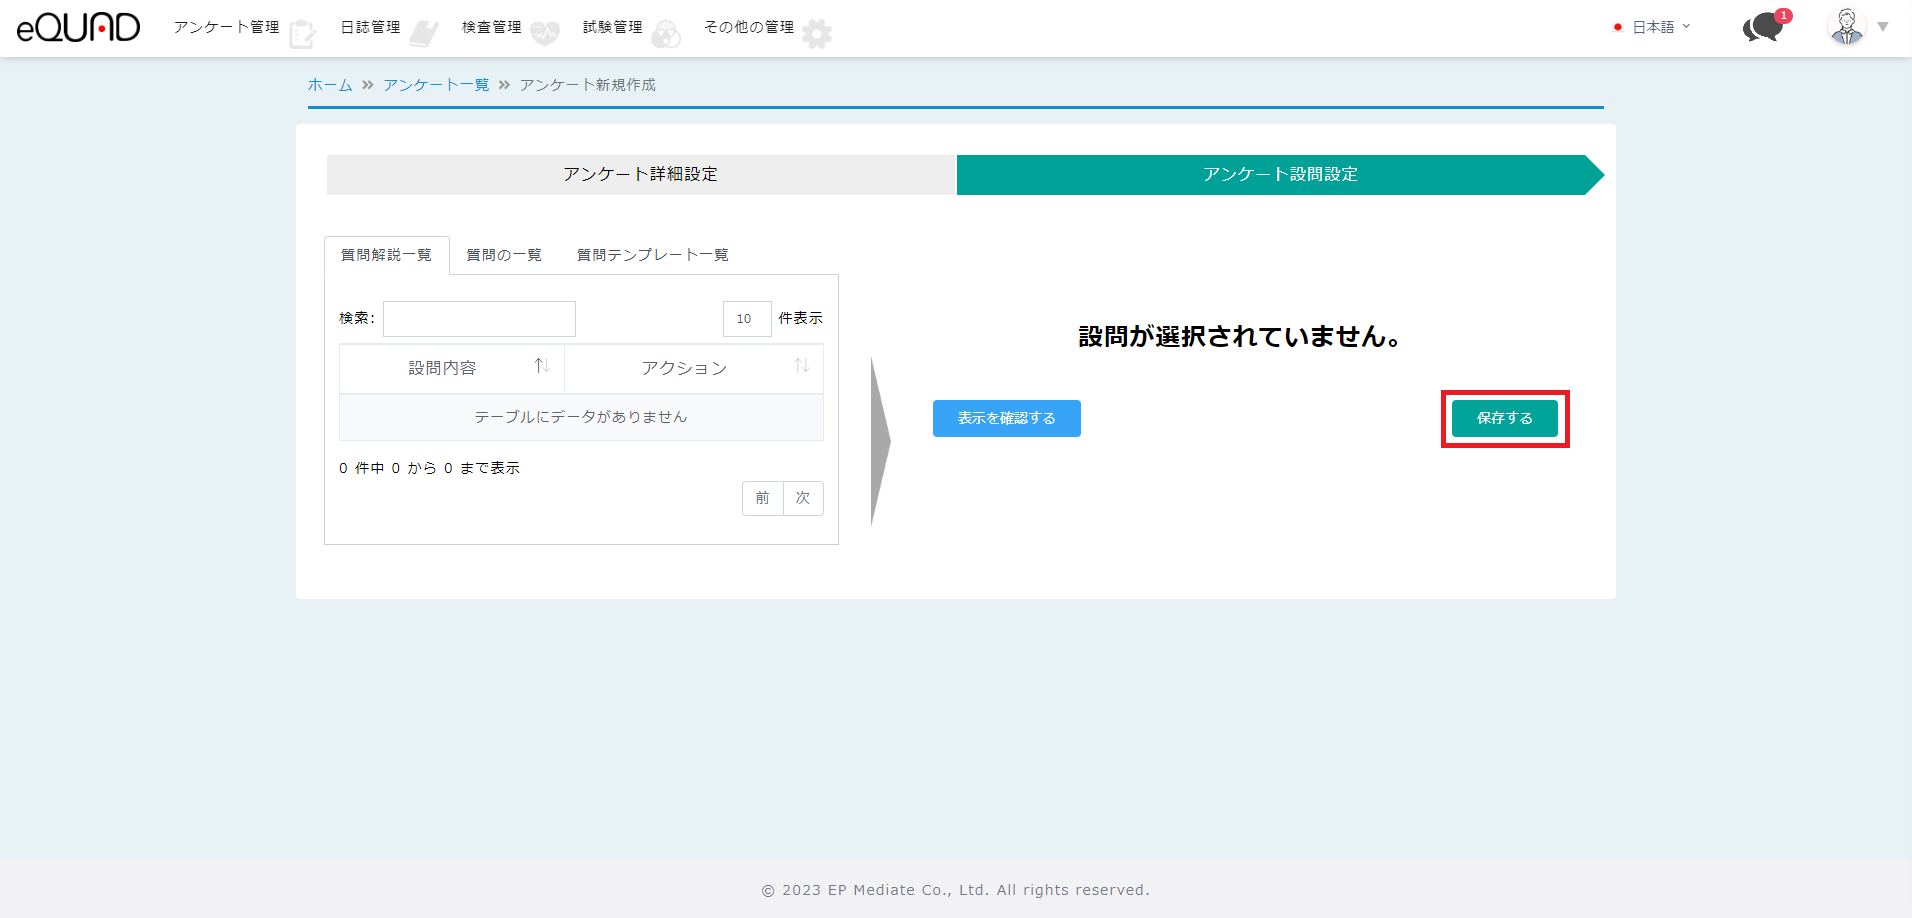This screenshot has height=918, width=1912.
Task: Switch to 質問テンプレート一覧 tab
Action: pyautogui.click(x=652, y=255)
